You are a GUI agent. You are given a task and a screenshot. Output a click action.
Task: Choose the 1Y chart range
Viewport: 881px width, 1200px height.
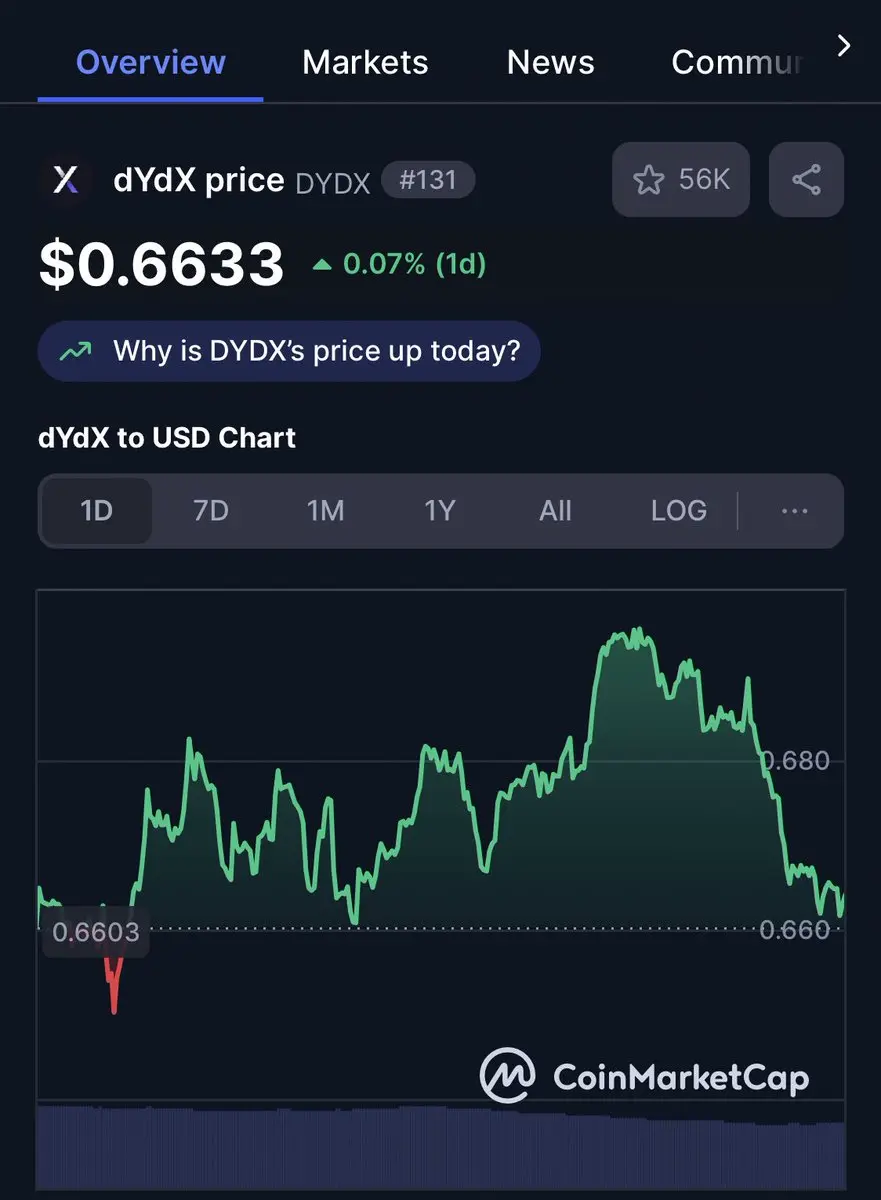439,511
